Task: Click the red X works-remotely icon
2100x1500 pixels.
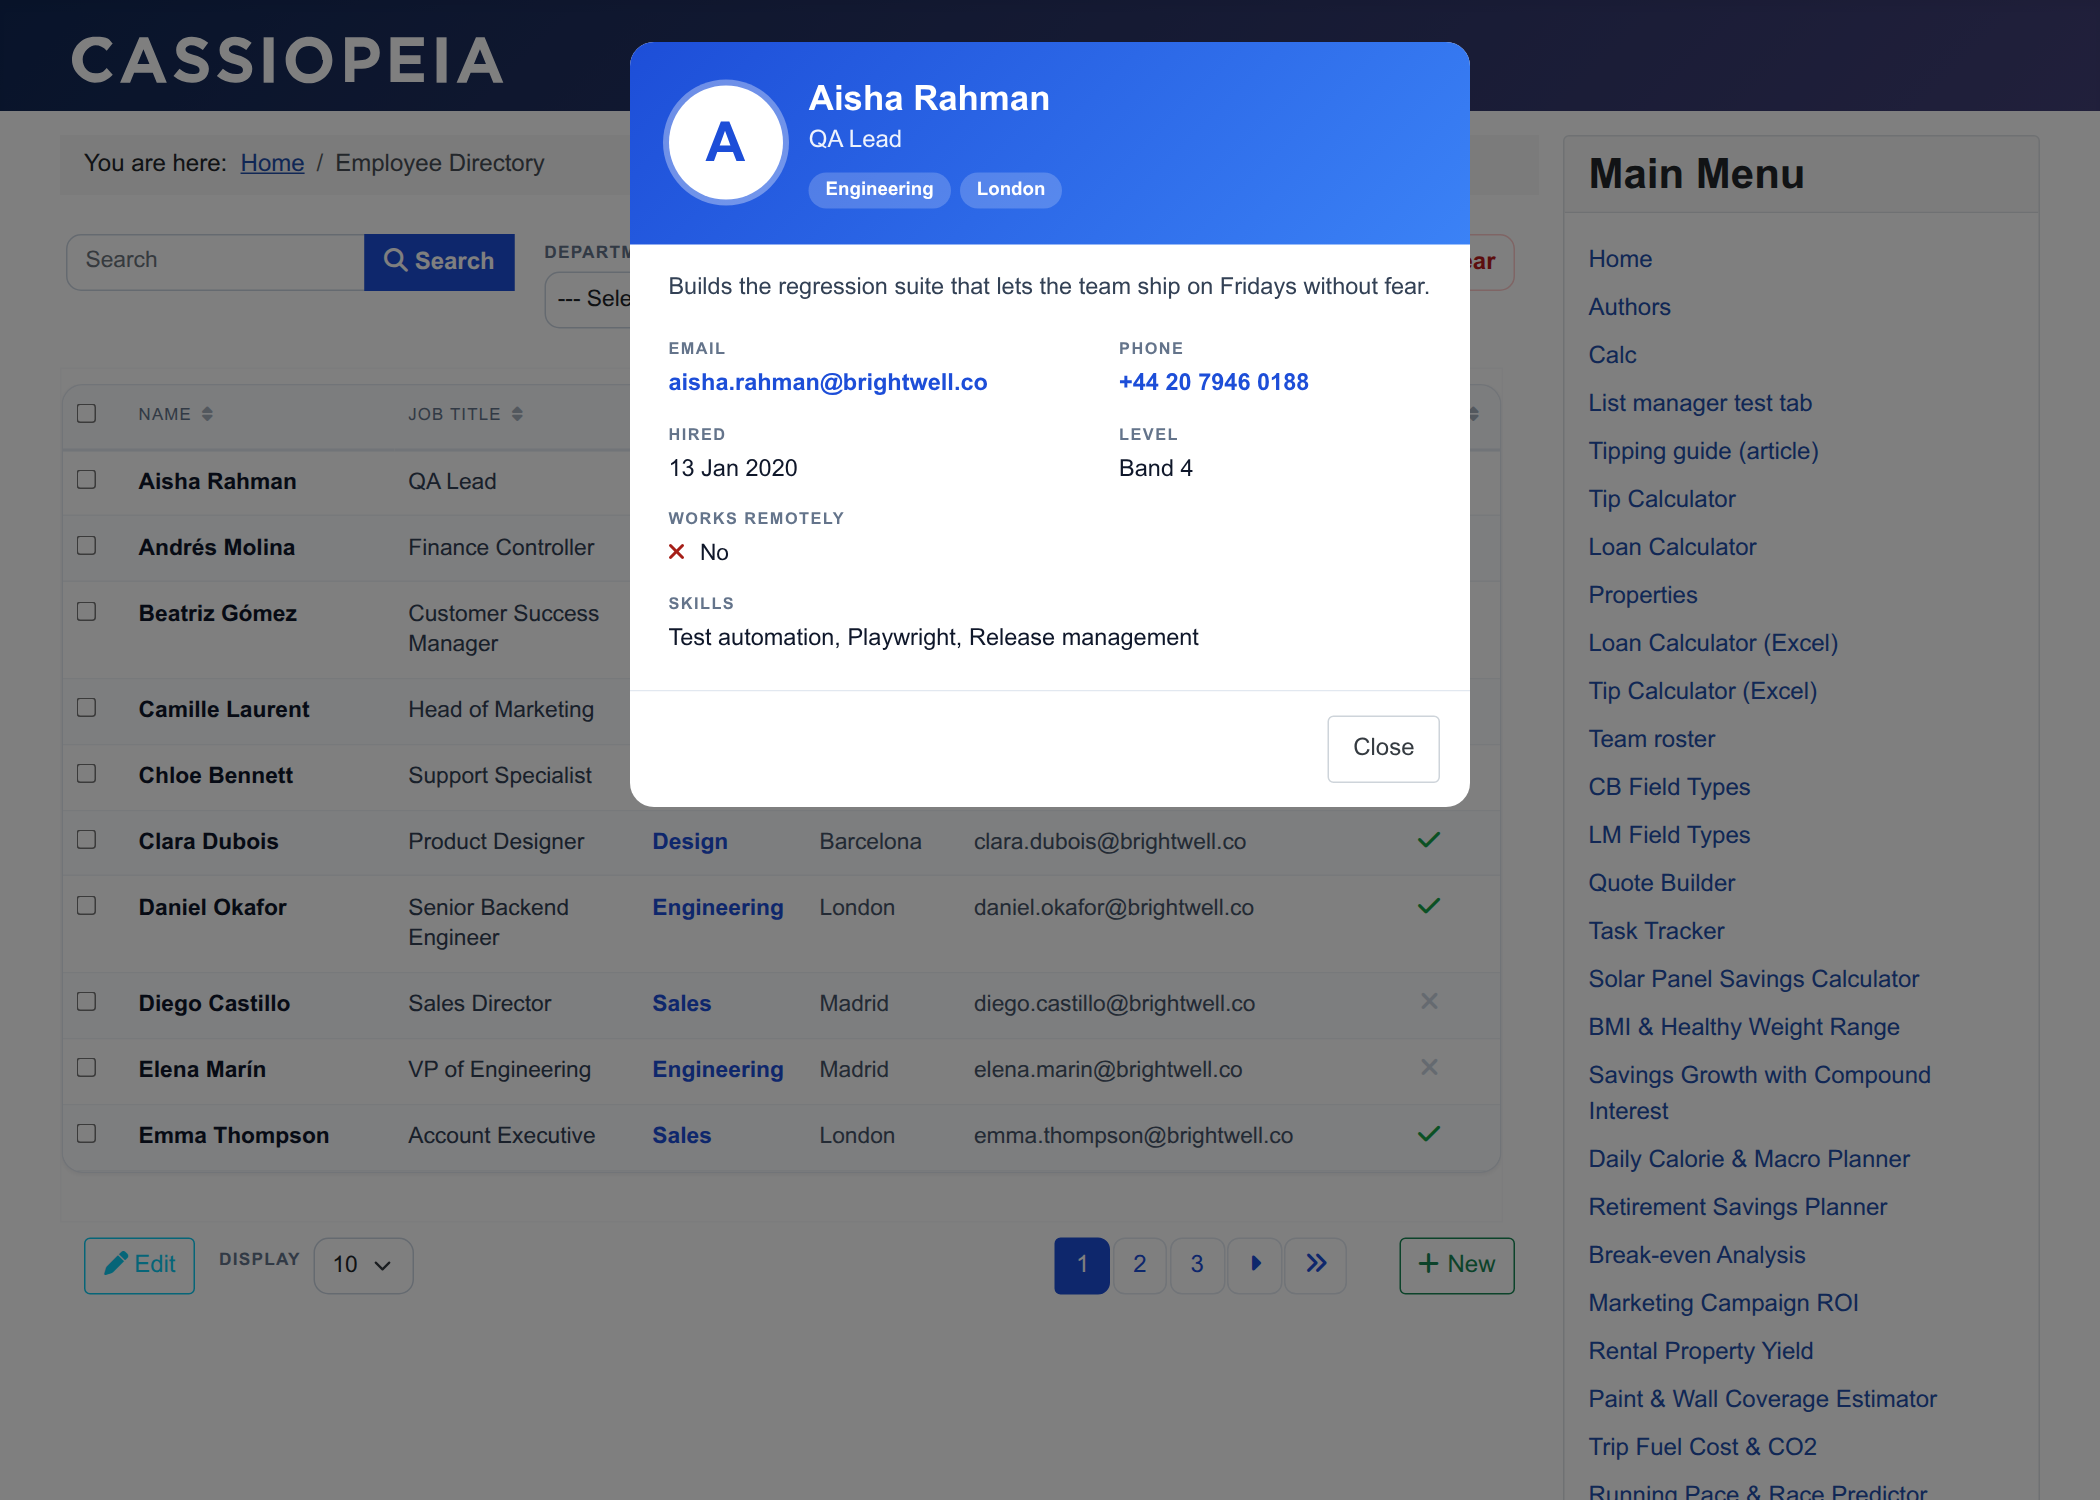Action: tap(677, 552)
